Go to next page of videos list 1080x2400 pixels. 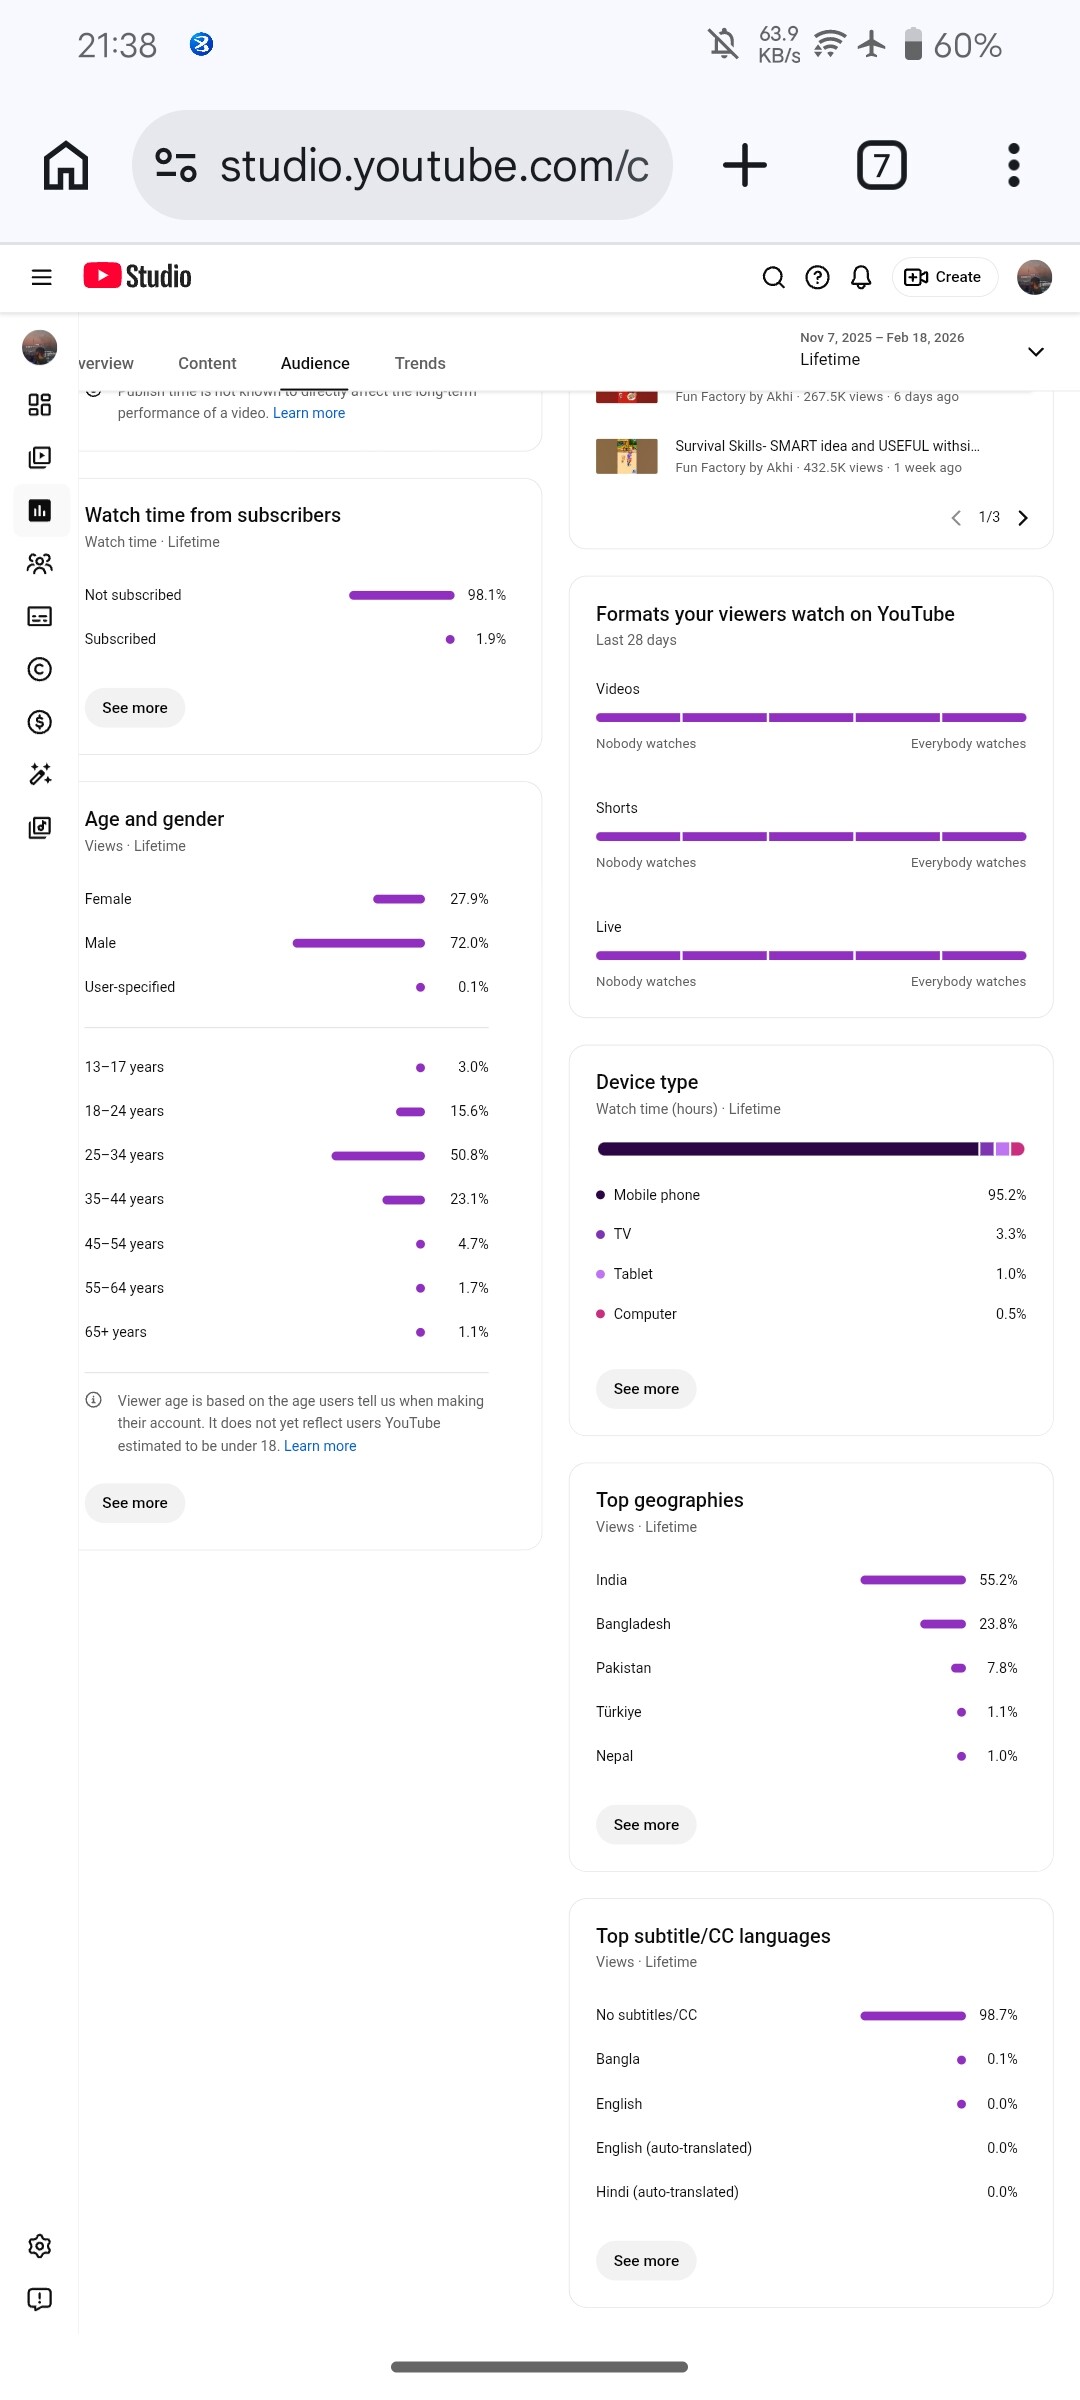(x=1023, y=517)
